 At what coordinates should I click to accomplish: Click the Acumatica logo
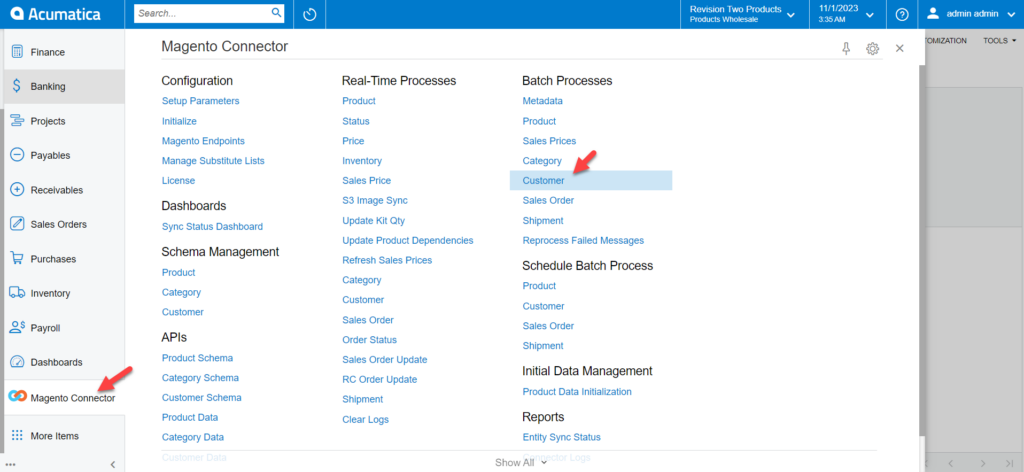[56, 14]
